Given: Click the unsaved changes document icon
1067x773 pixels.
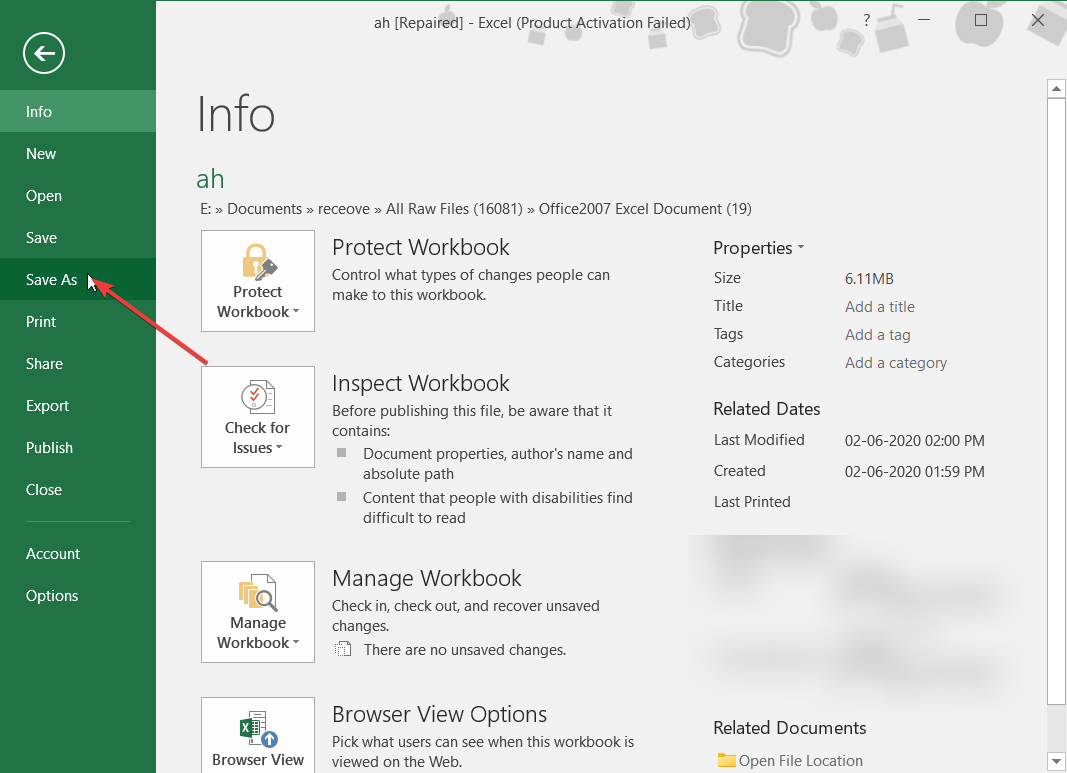Looking at the screenshot, I should 343,649.
